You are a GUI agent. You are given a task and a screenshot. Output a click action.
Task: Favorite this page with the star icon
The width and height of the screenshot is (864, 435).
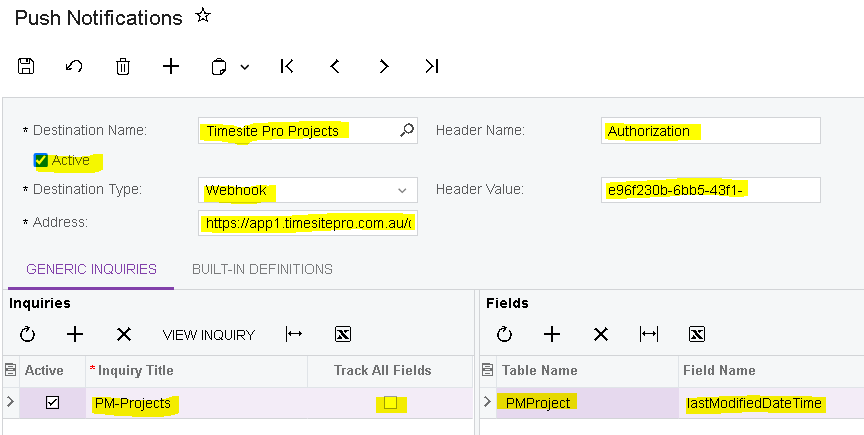pyautogui.click(x=203, y=16)
